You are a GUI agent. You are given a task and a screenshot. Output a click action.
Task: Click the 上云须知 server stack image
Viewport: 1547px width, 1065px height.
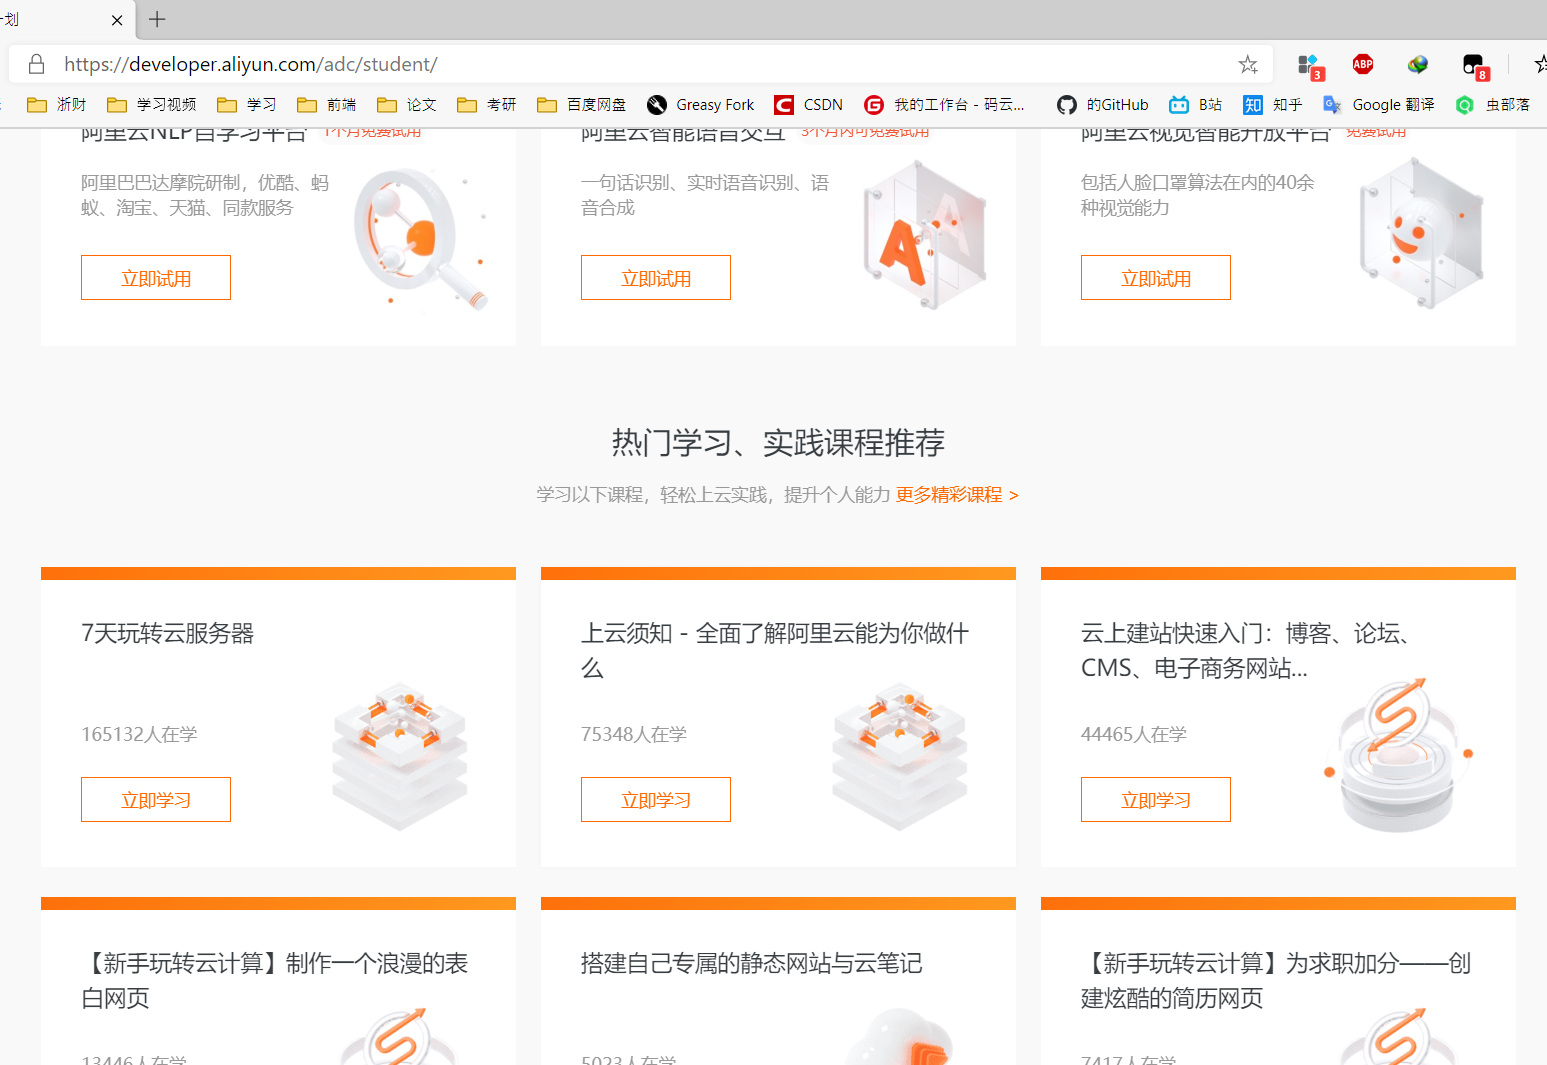(900, 756)
